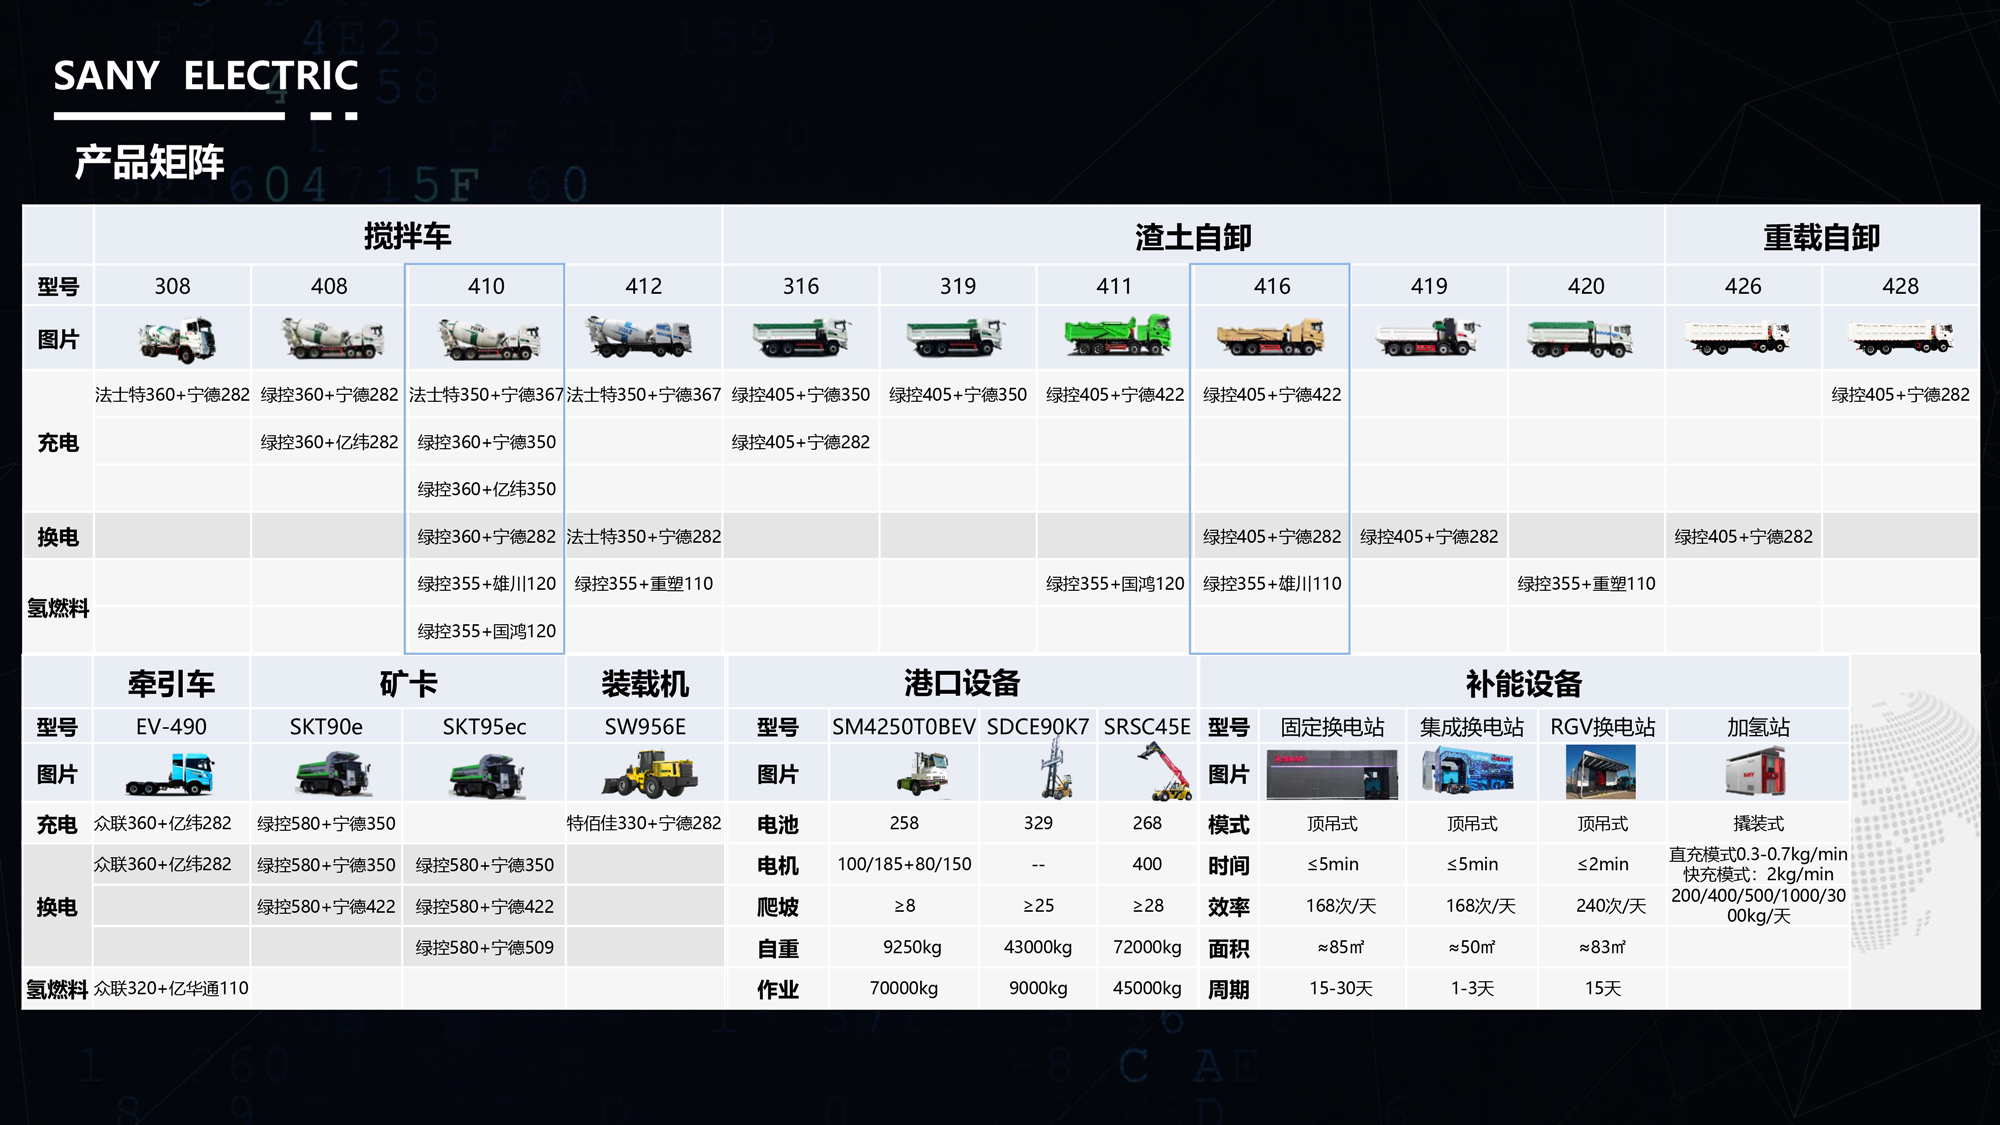
Task: Click the 众联320+亿华通110 hydrogen cell
Action: click(x=171, y=988)
